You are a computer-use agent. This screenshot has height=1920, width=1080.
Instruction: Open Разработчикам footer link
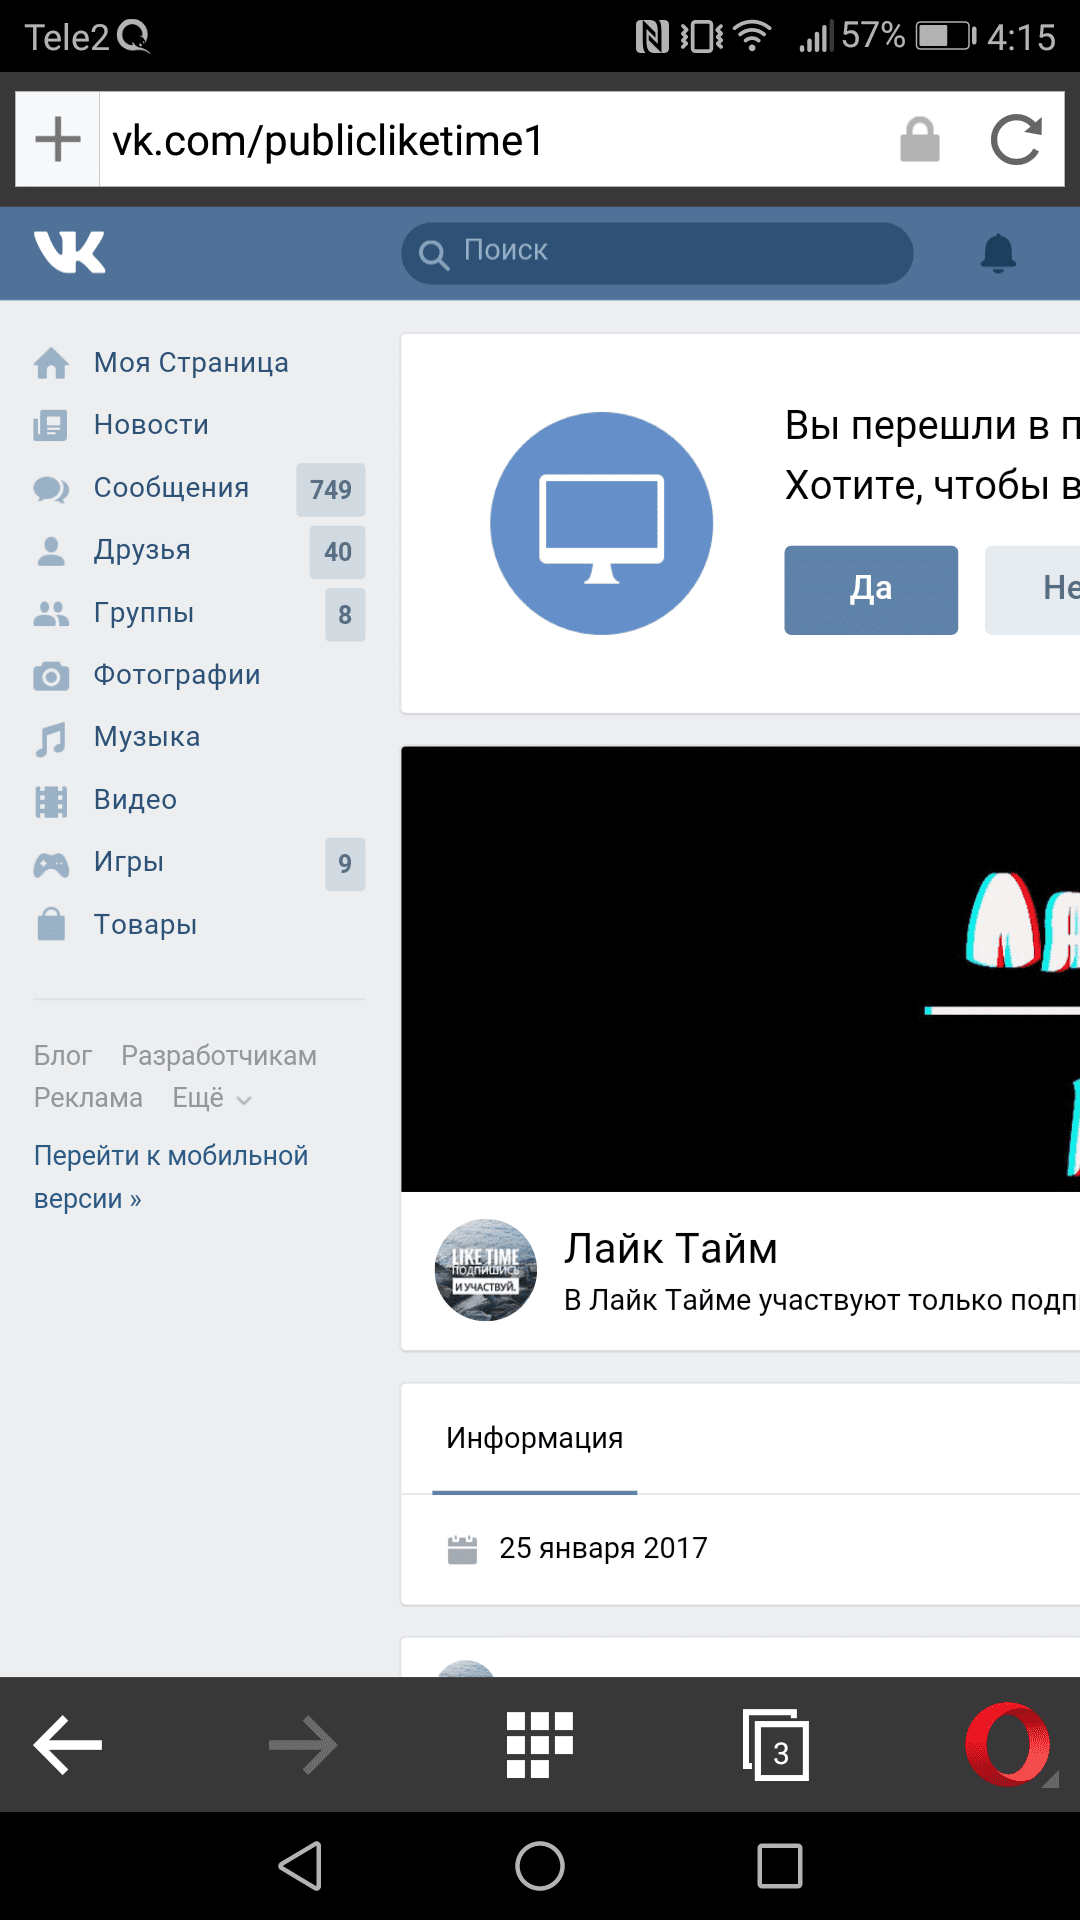(218, 1056)
